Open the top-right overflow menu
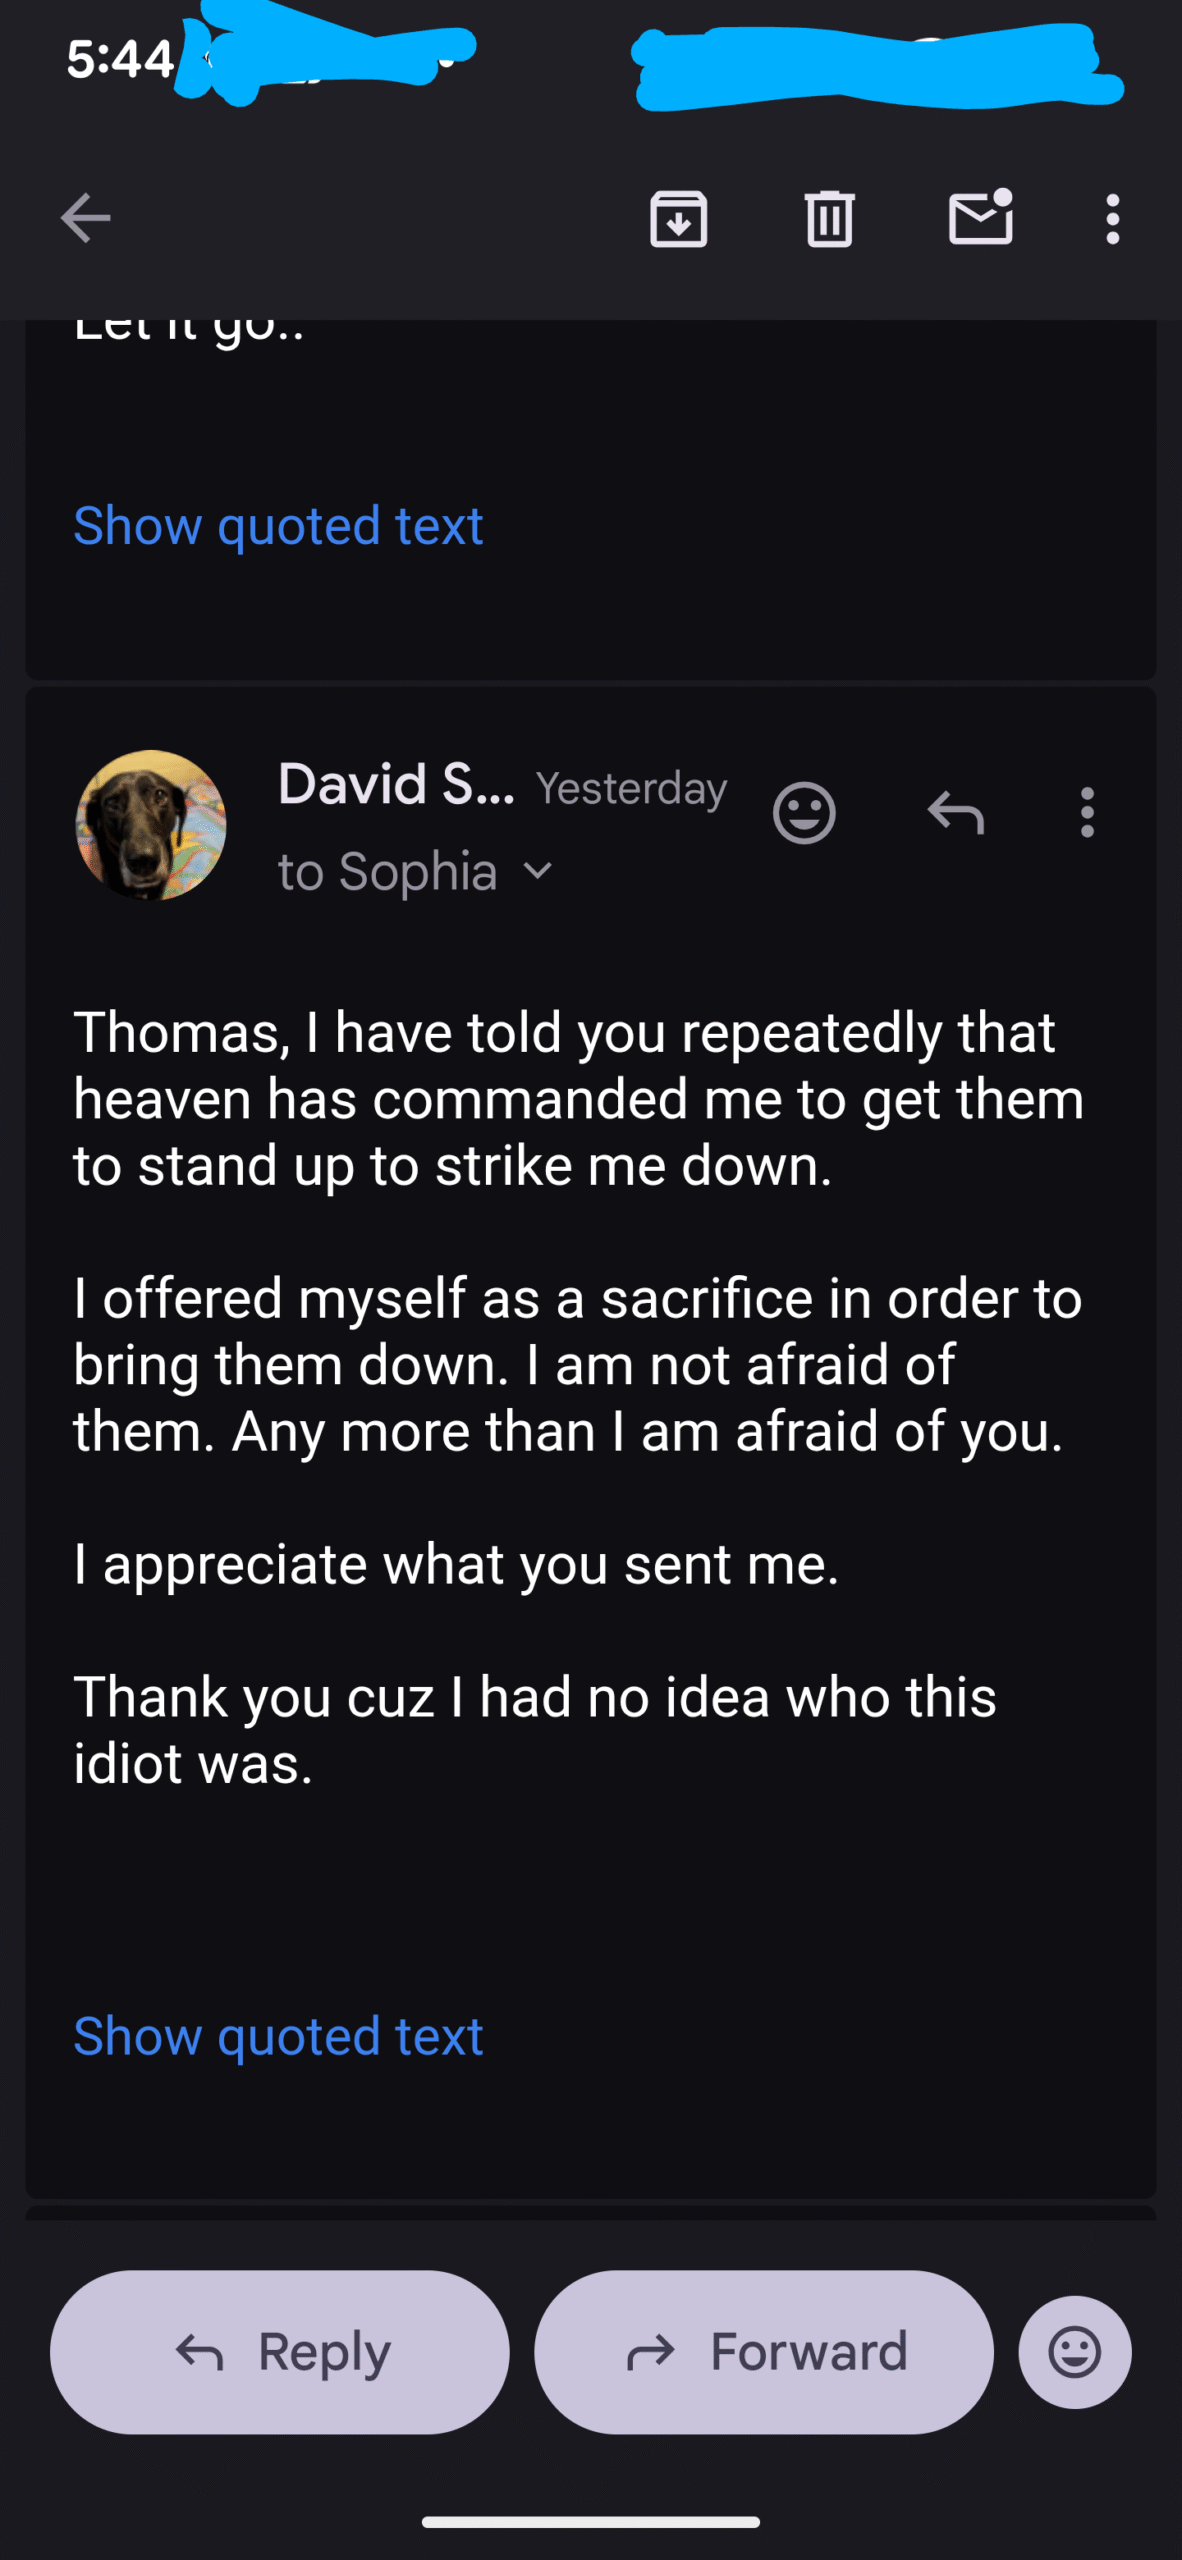1182x2560 pixels. point(1112,218)
